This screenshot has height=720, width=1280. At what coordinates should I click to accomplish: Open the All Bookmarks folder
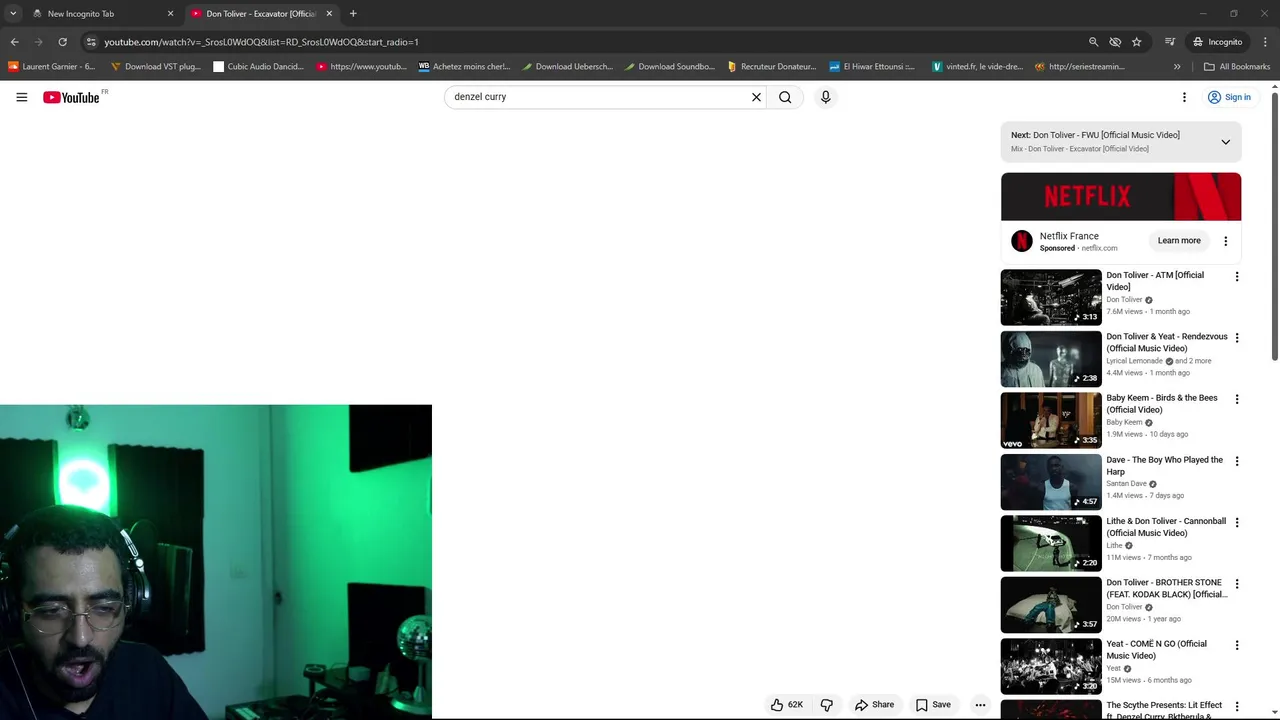pyautogui.click(x=1237, y=67)
